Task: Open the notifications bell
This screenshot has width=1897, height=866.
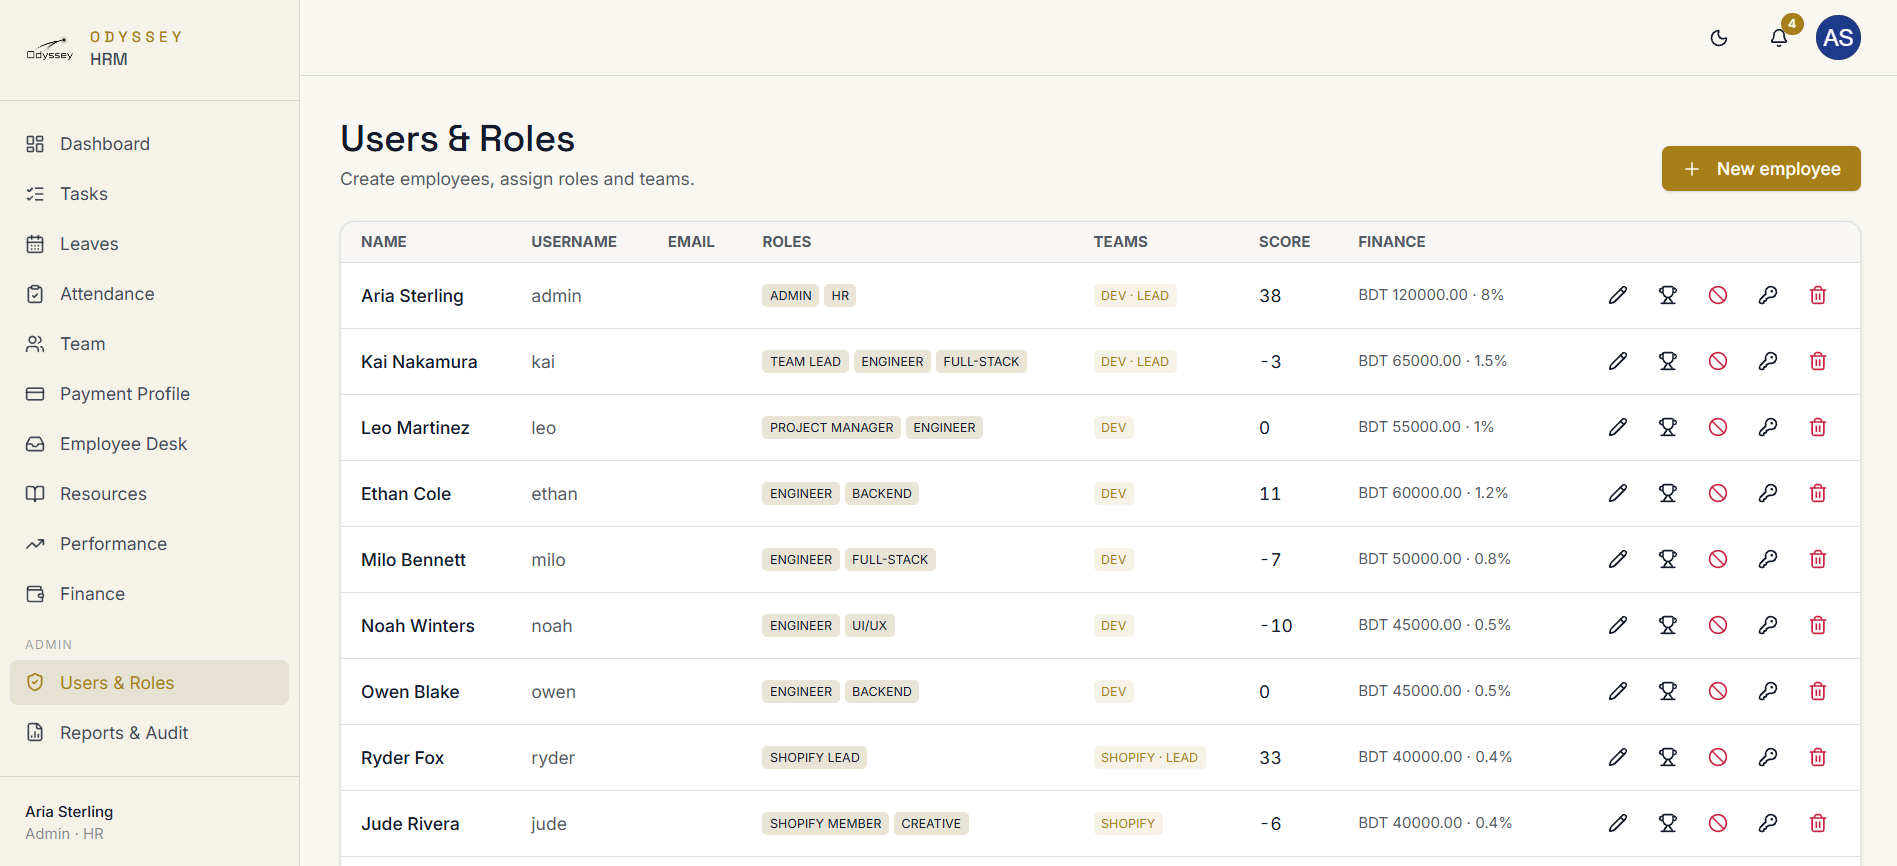Action: (1779, 38)
